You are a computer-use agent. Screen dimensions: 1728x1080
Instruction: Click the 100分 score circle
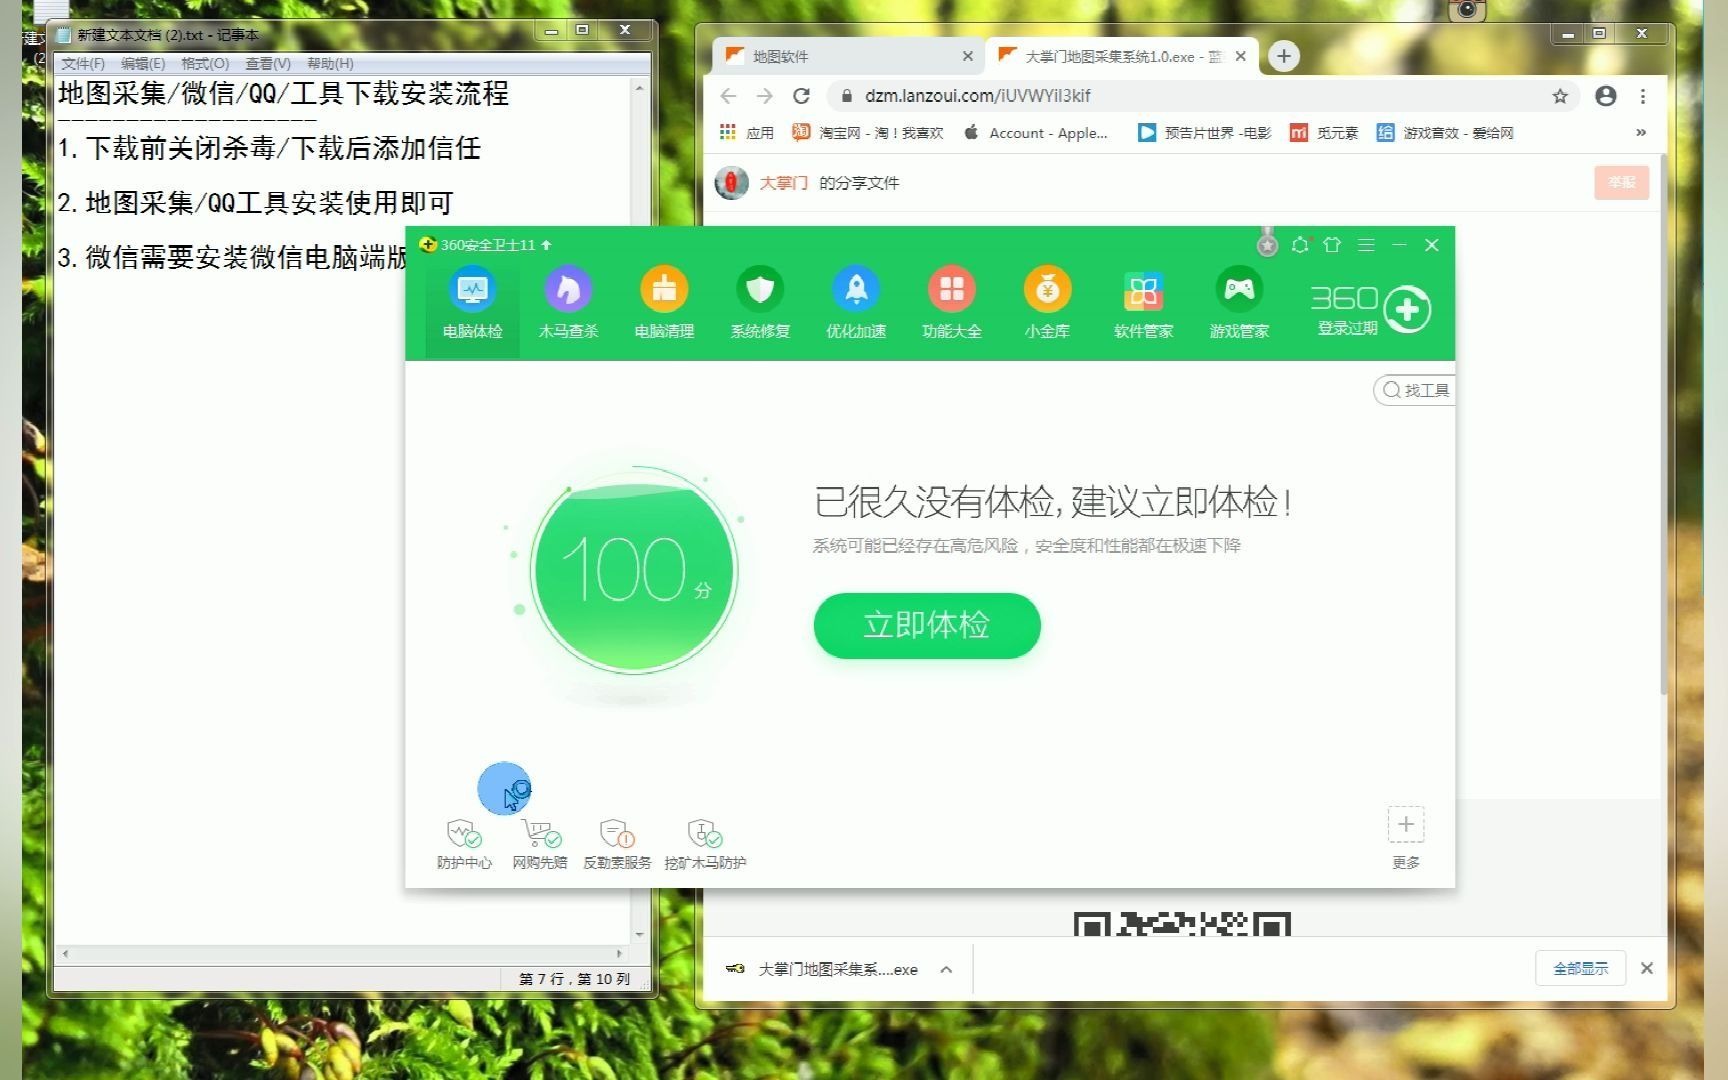point(634,569)
